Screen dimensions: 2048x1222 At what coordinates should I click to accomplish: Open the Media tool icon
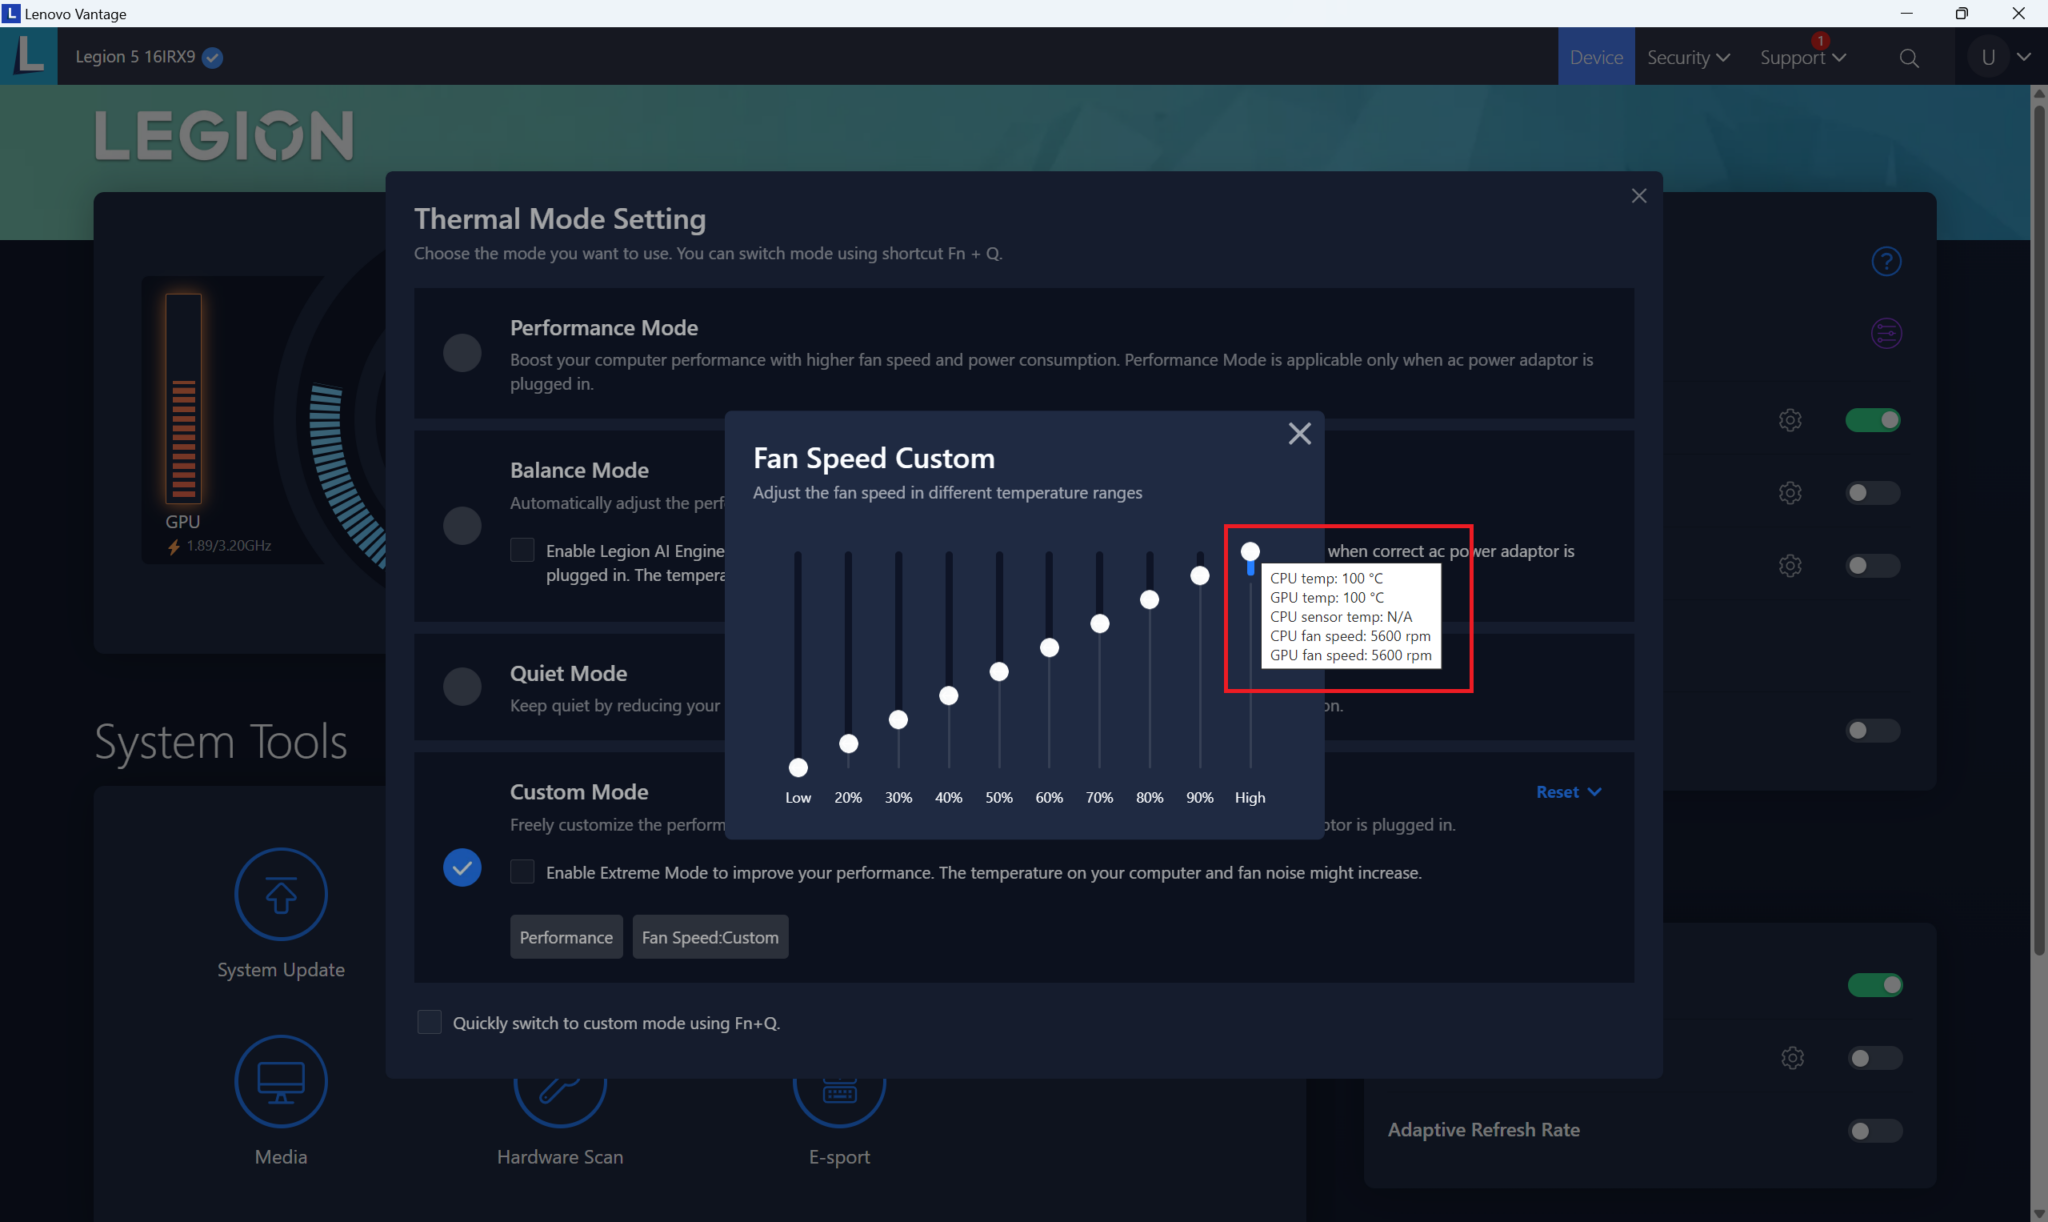[281, 1081]
